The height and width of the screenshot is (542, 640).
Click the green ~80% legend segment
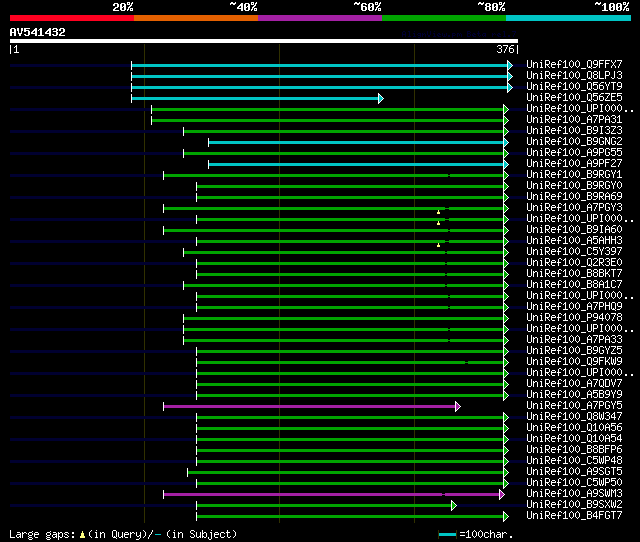(x=444, y=18)
